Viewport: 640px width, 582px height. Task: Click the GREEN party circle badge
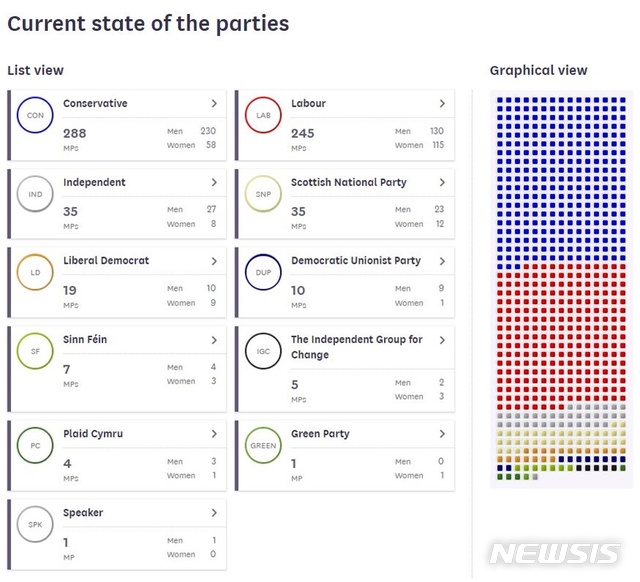pos(263,445)
